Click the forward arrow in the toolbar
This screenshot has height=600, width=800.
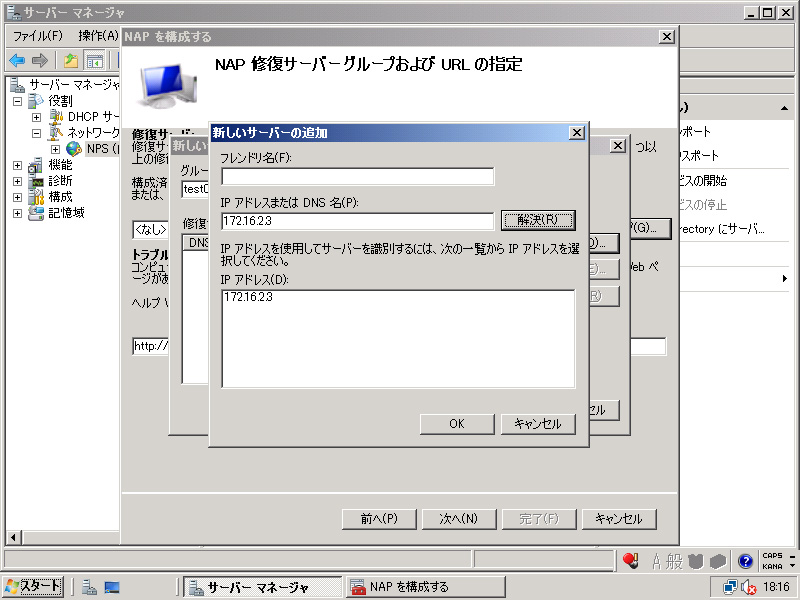(x=40, y=60)
